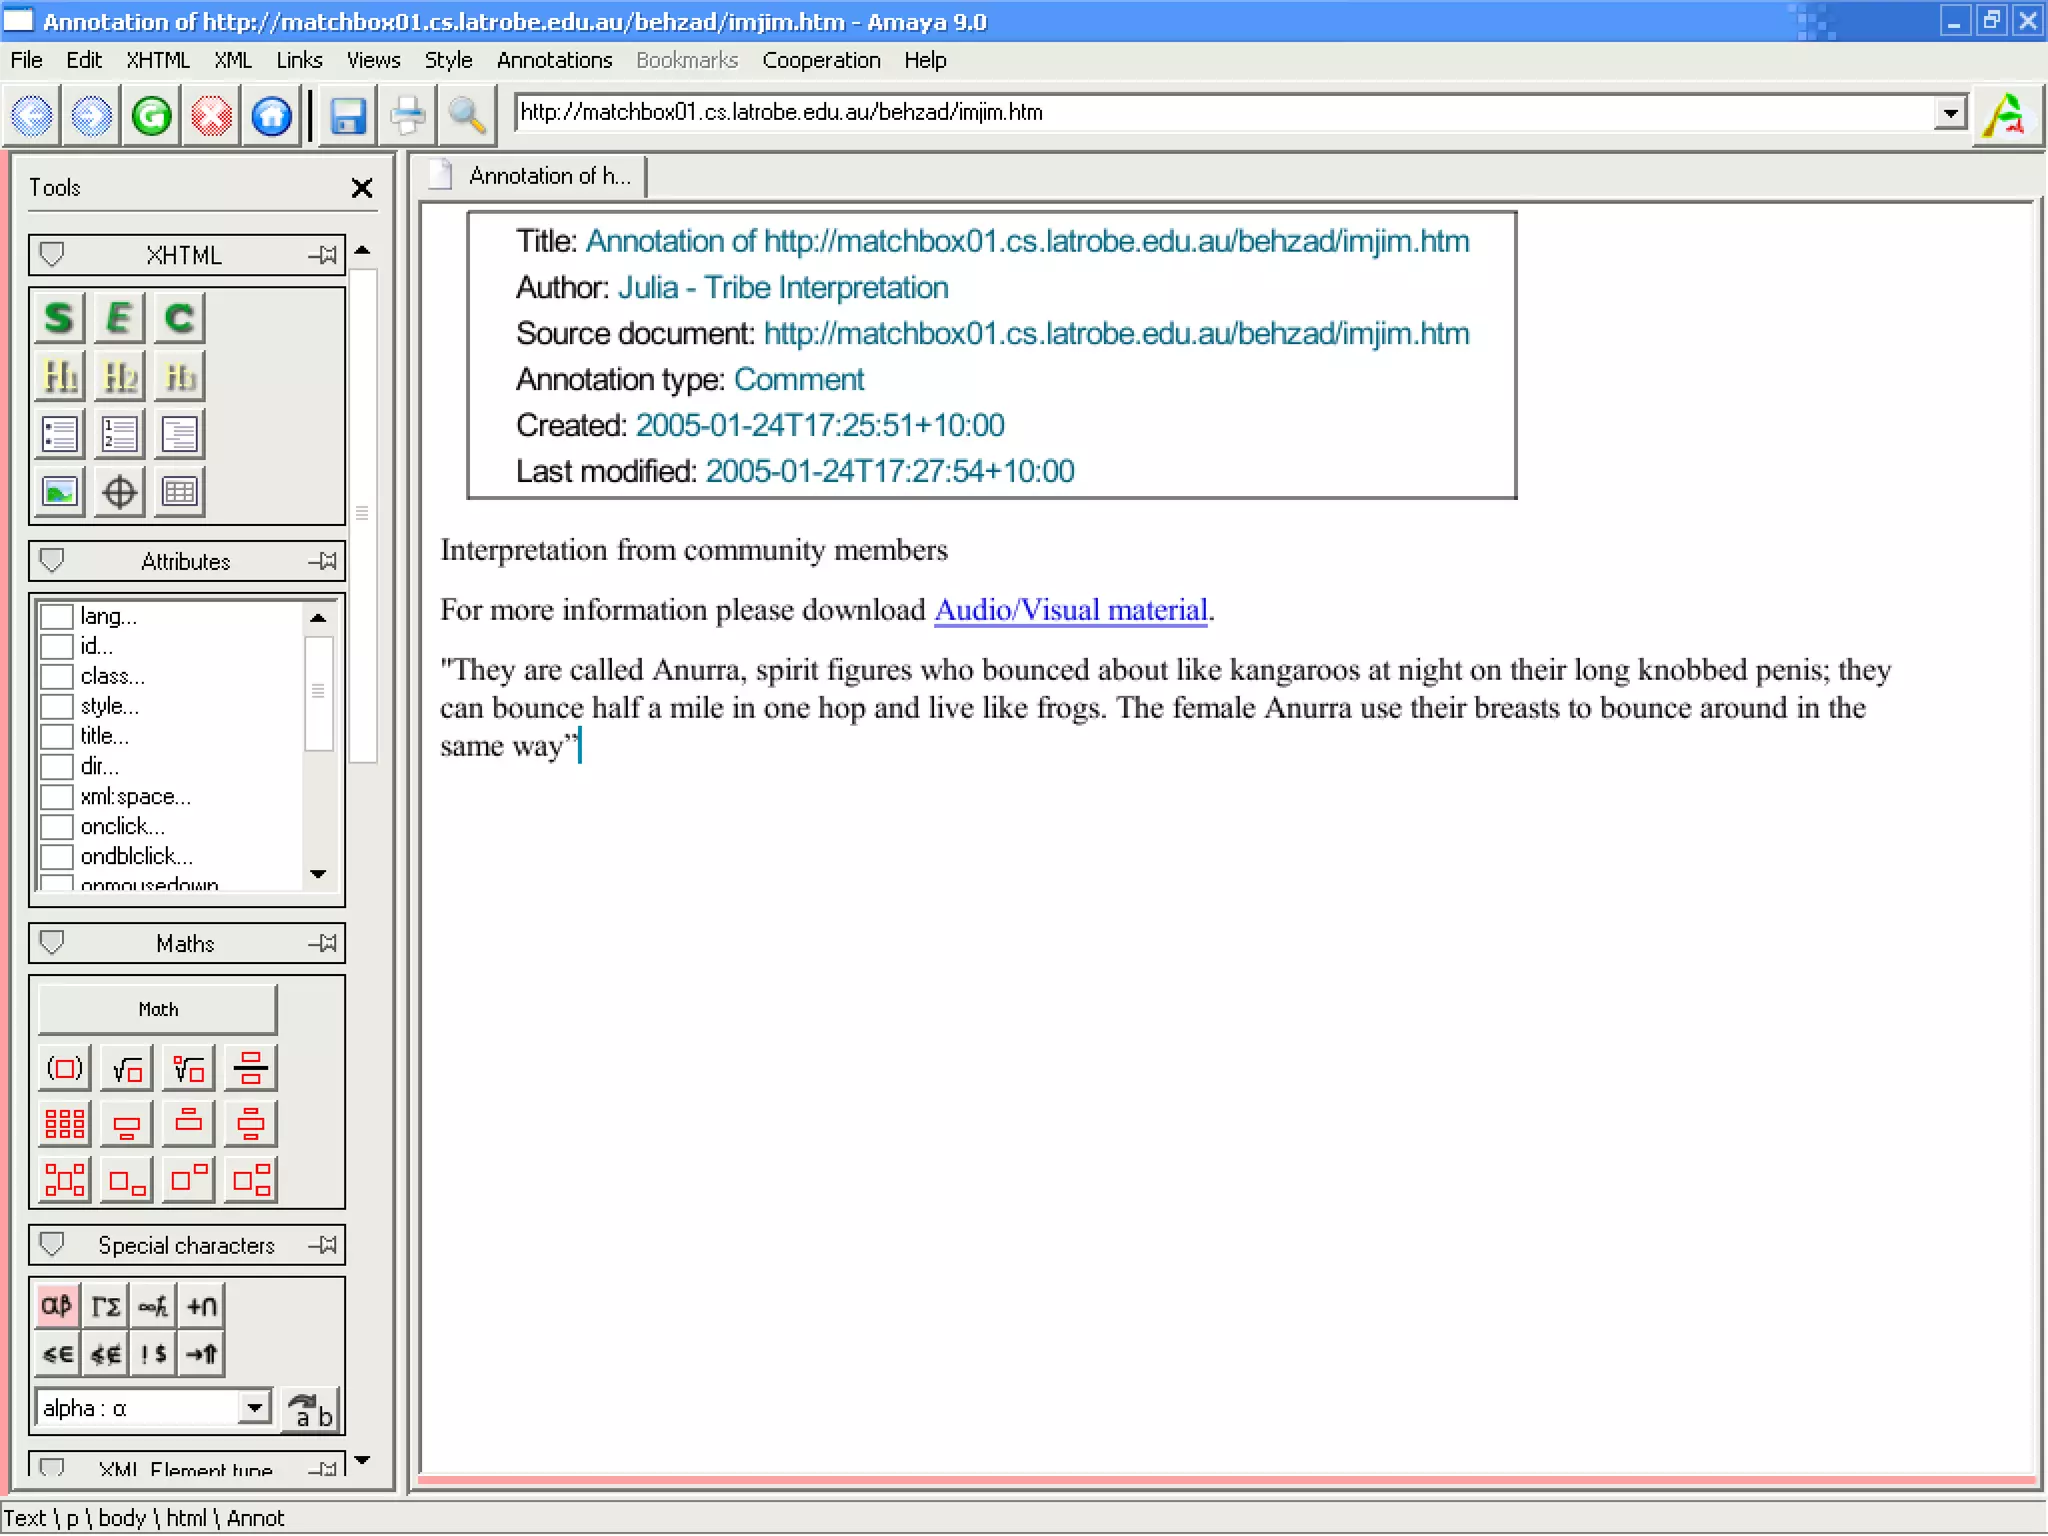Insert a Heading 1 element

59,377
